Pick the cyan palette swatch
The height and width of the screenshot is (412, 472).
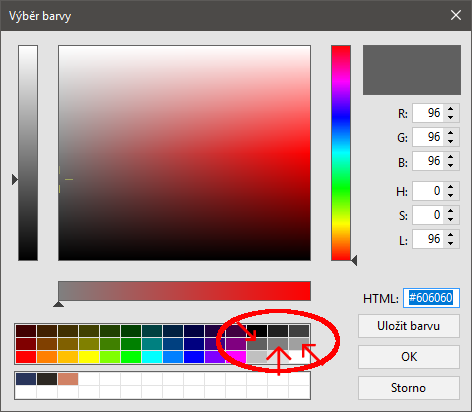152,357
